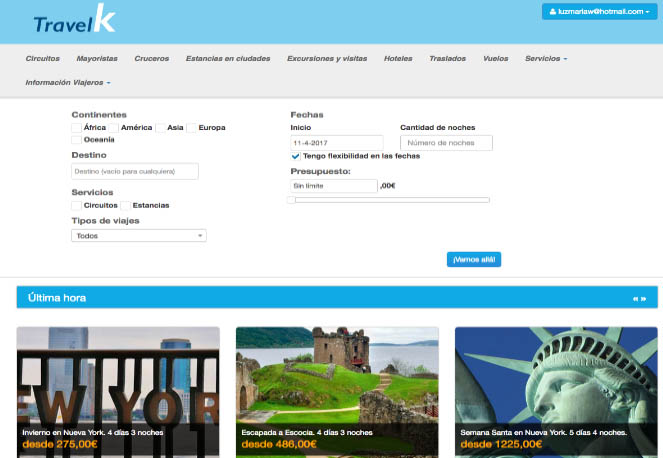Image resolution: width=663 pixels, height=458 pixels.
Task: Go to next Última hora offers arrow
Action: click(644, 298)
